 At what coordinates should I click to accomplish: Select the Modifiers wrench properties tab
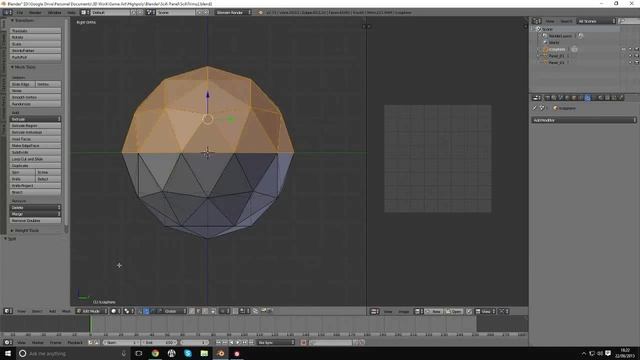point(587,98)
